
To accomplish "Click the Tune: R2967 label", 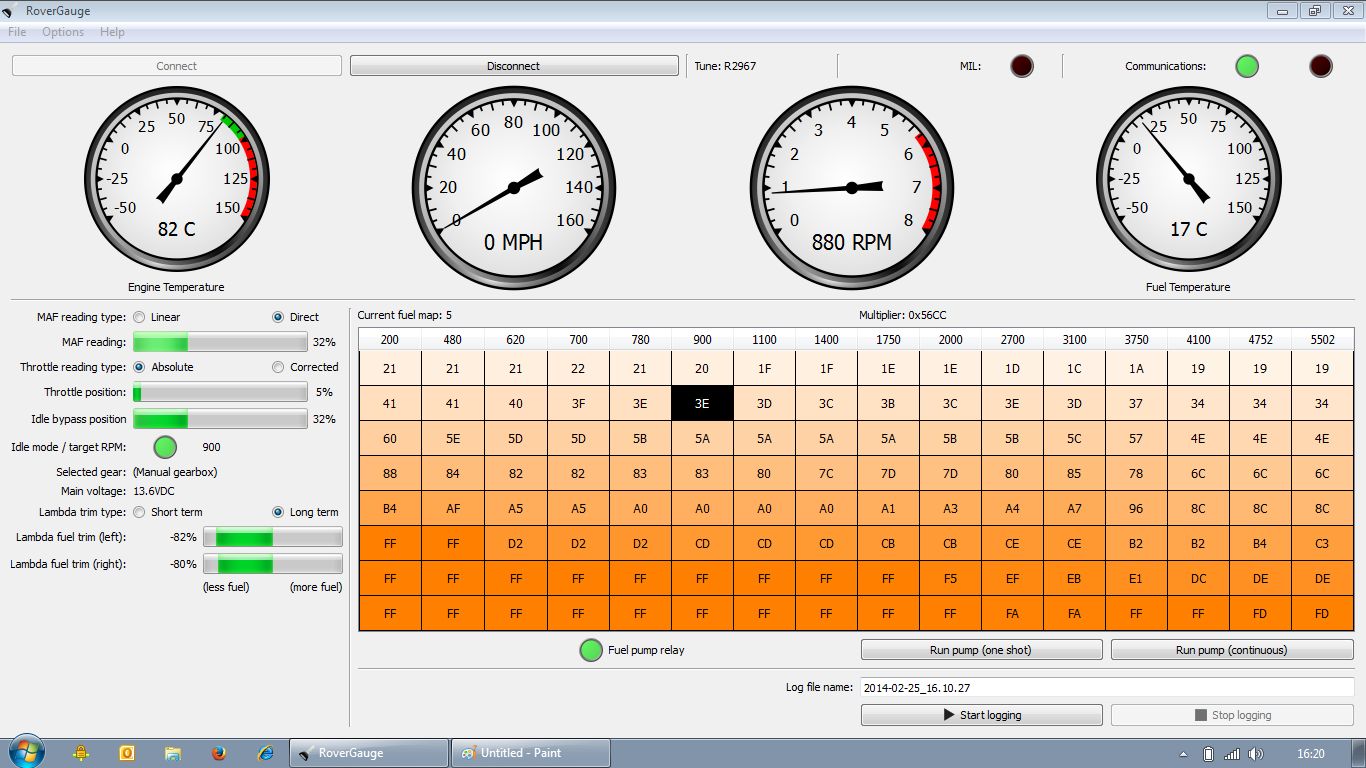I will coord(725,66).
